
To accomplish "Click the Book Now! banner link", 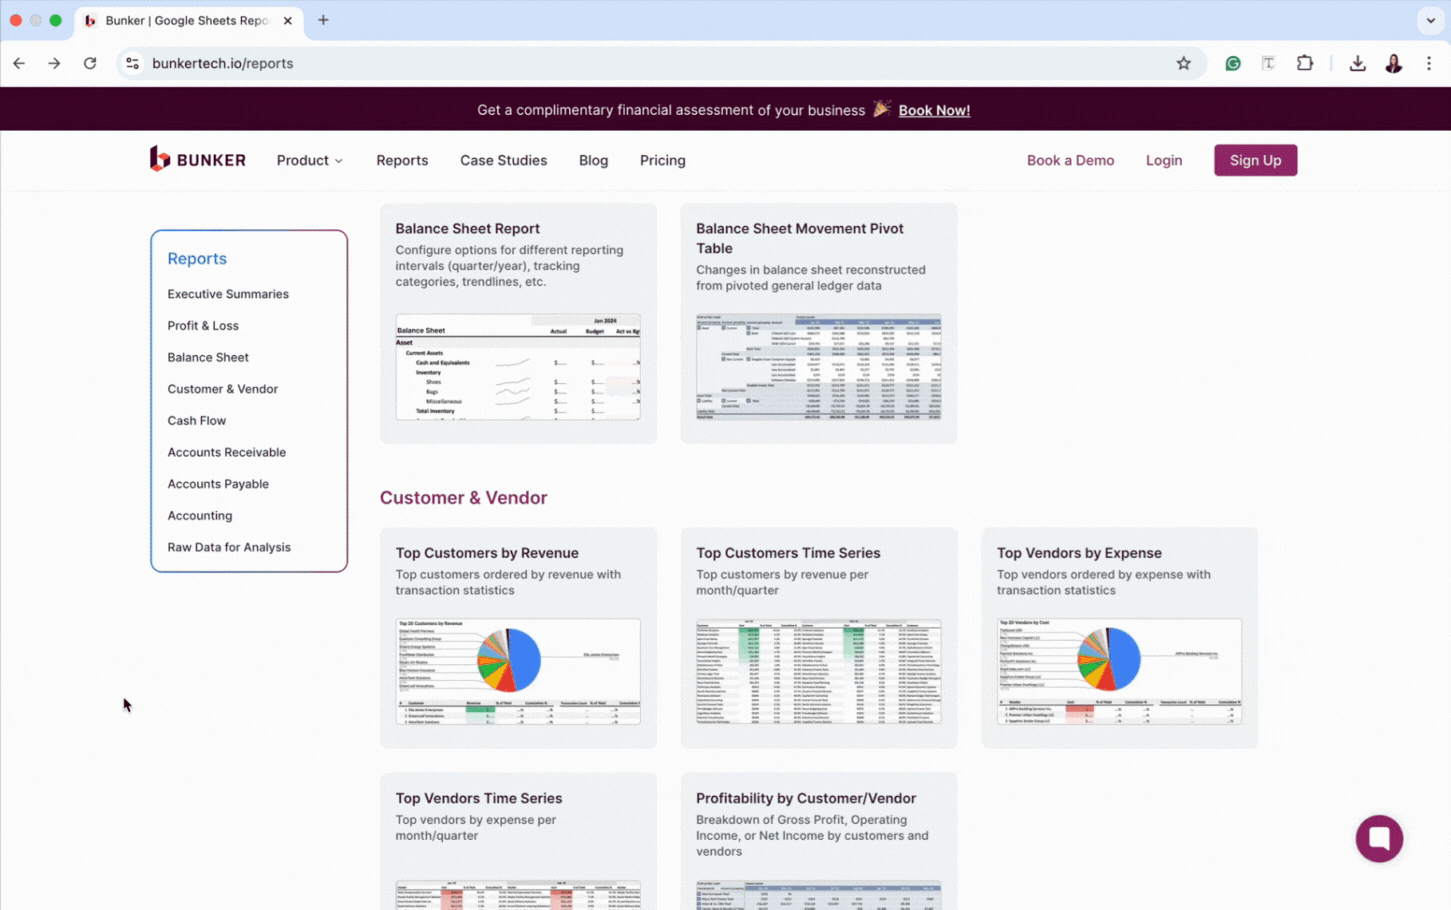I will click(934, 110).
